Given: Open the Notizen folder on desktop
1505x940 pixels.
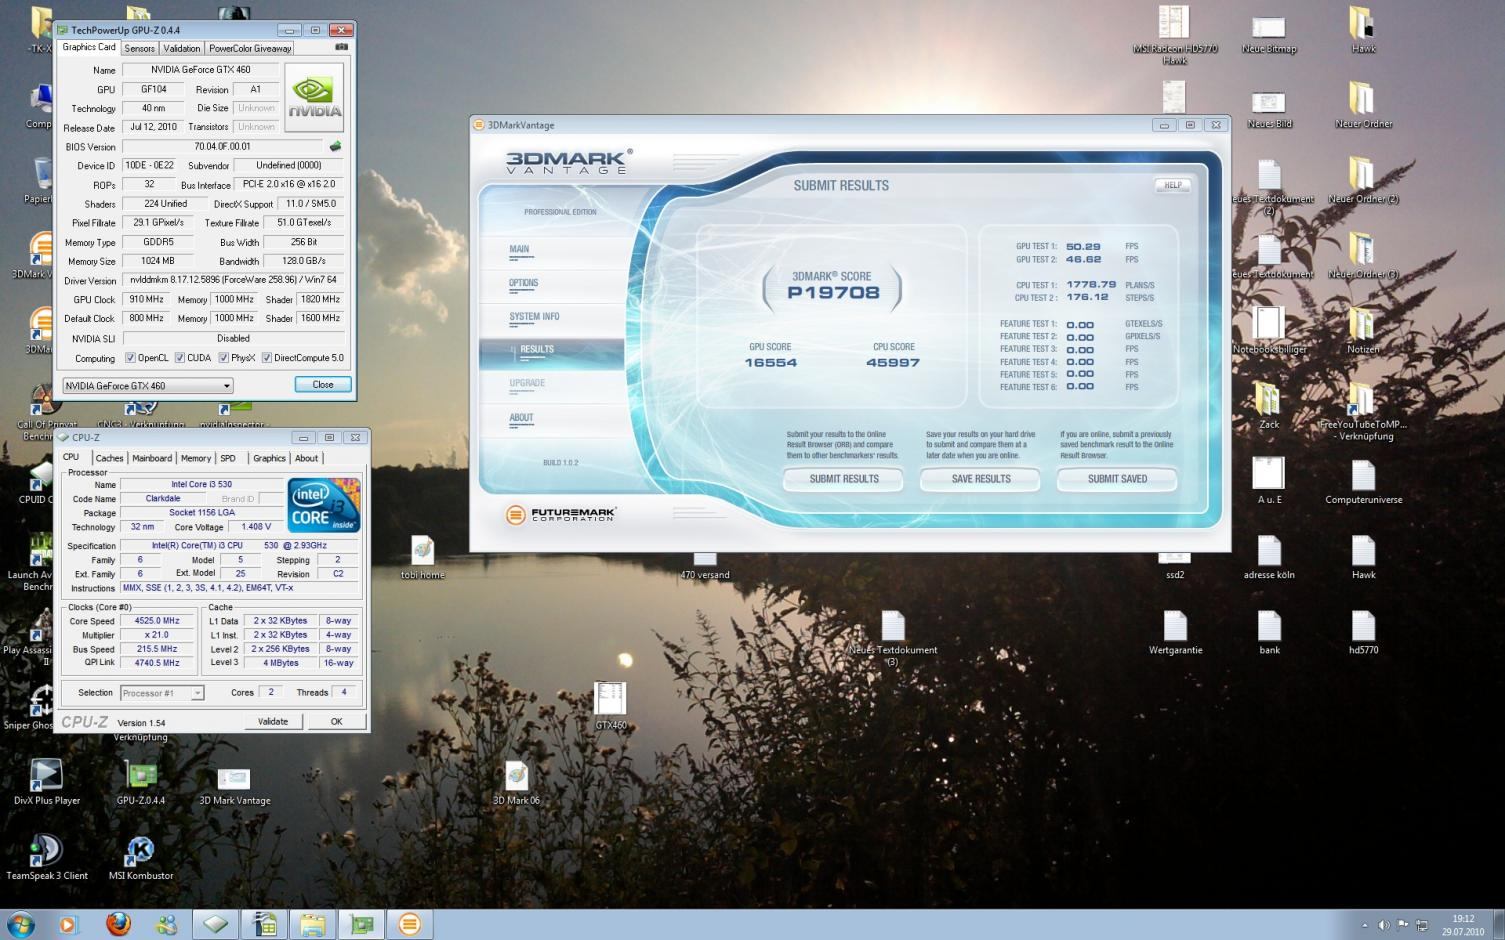Looking at the screenshot, I should point(1362,331).
